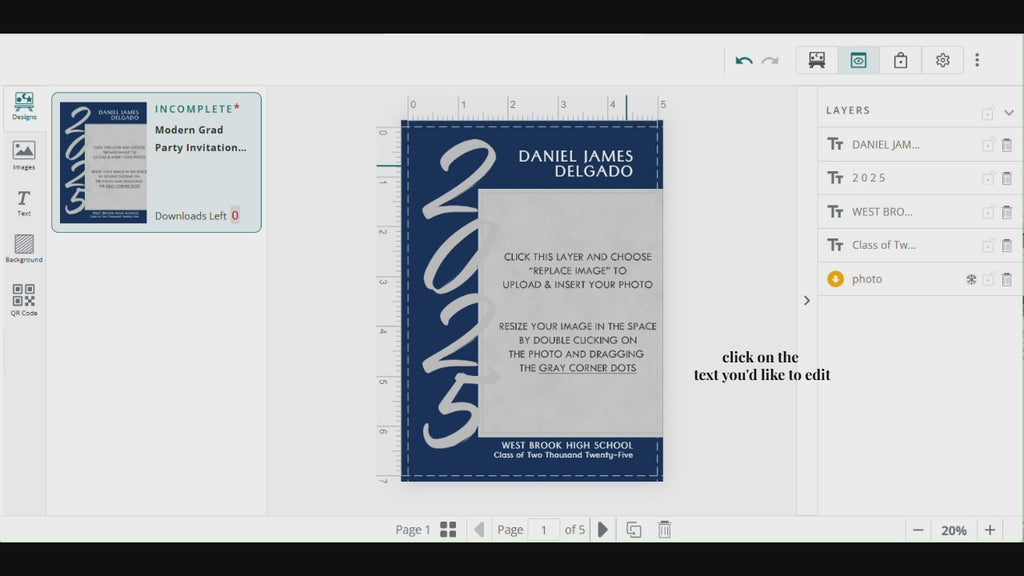Collapse right panel using side arrow
The image size is (1024, 576).
pyautogui.click(x=807, y=300)
